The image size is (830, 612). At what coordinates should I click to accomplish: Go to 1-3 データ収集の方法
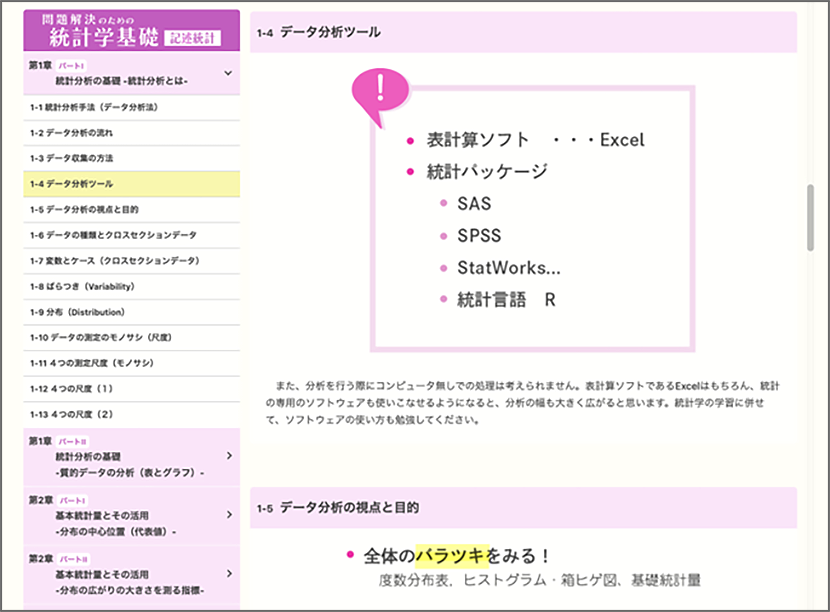[131, 158]
